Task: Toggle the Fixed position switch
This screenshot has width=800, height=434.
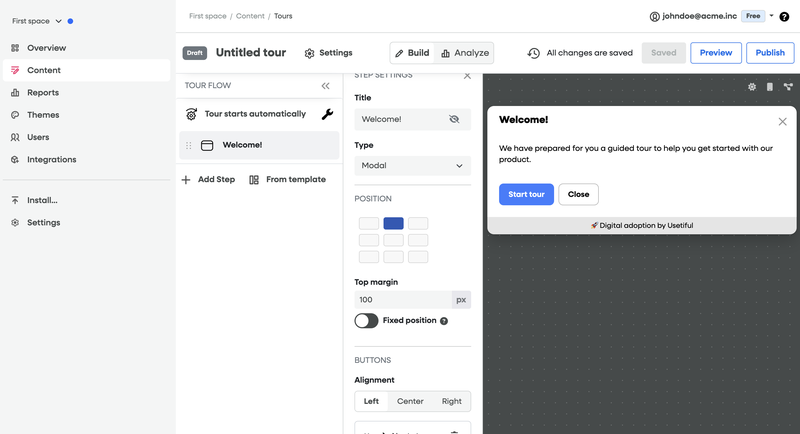Action: 366,321
